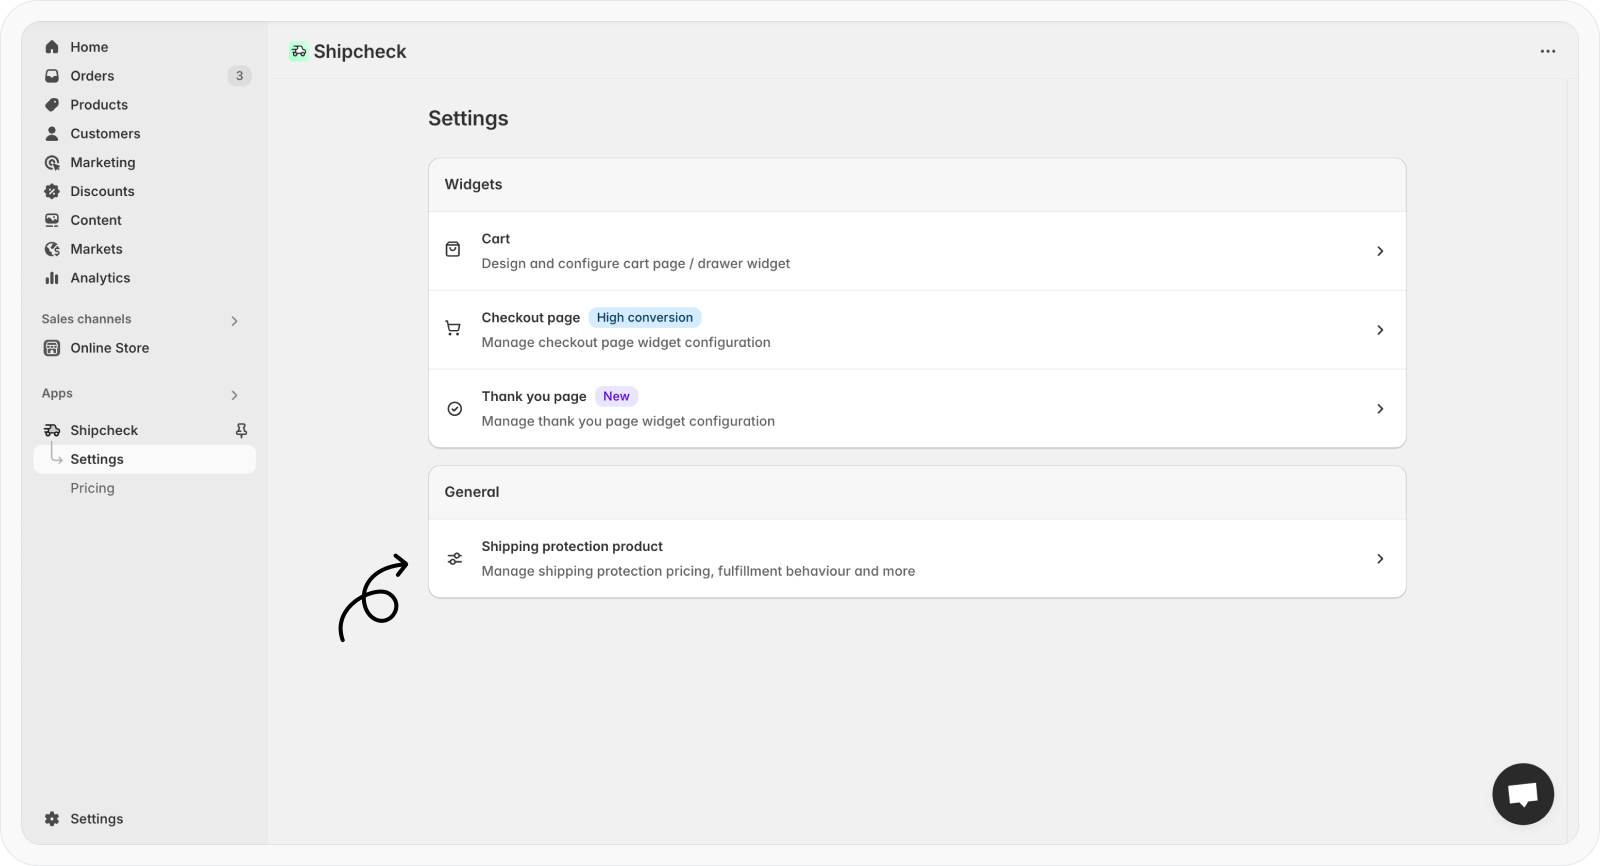1600x866 pixels.
Task: Click 'Manage checkout page widget configuration' text
Action: (626, 343)
